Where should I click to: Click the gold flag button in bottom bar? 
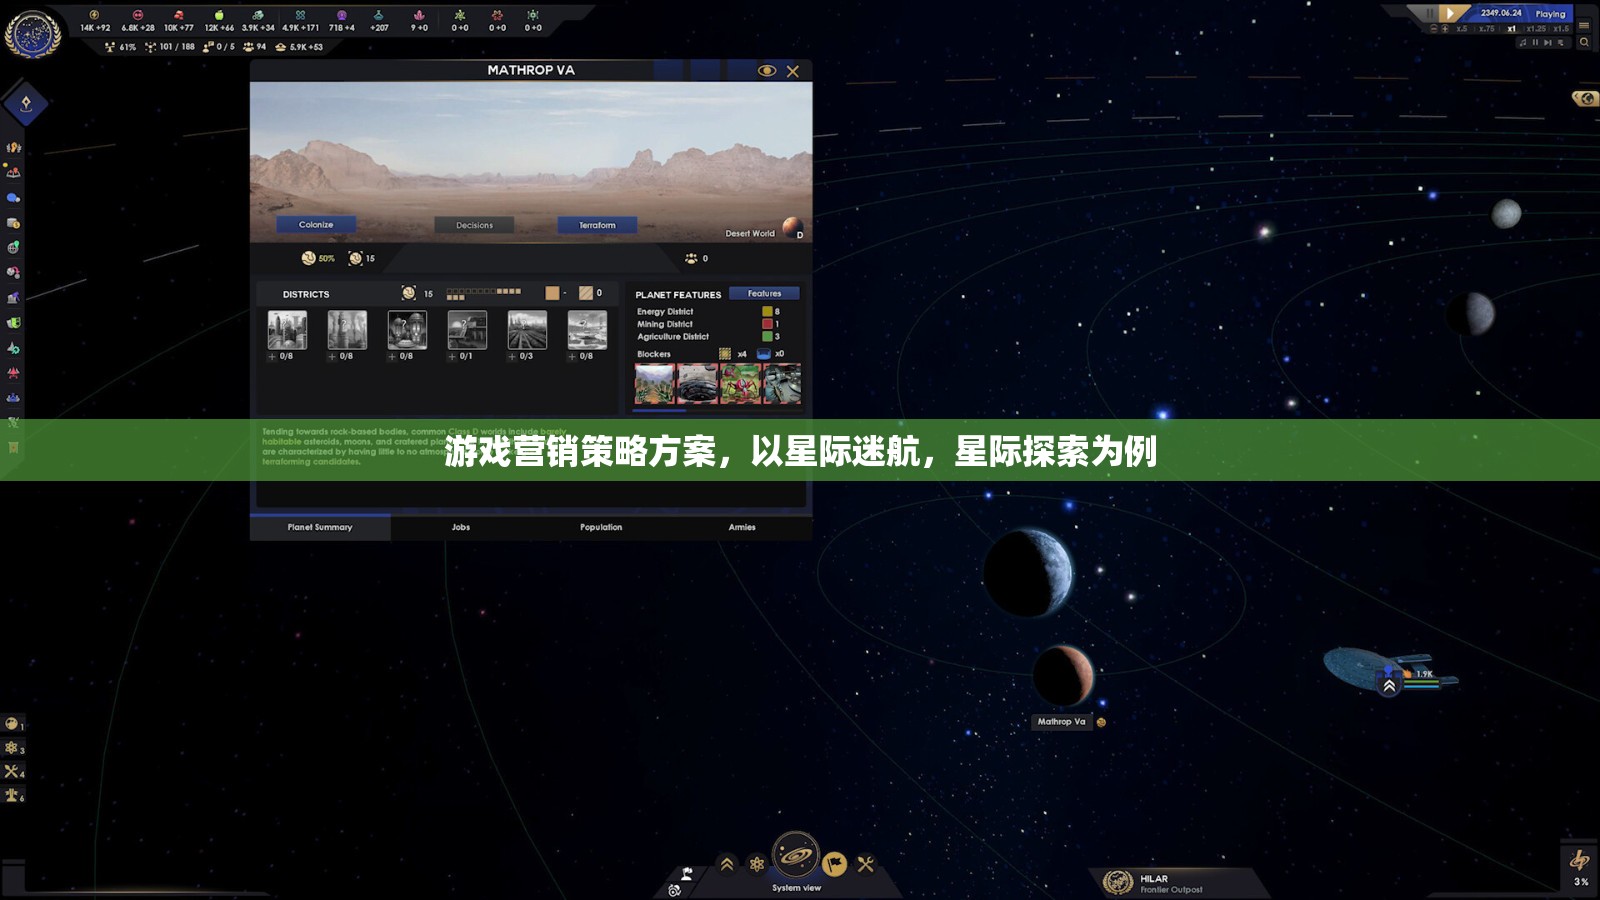click(835, 864)
